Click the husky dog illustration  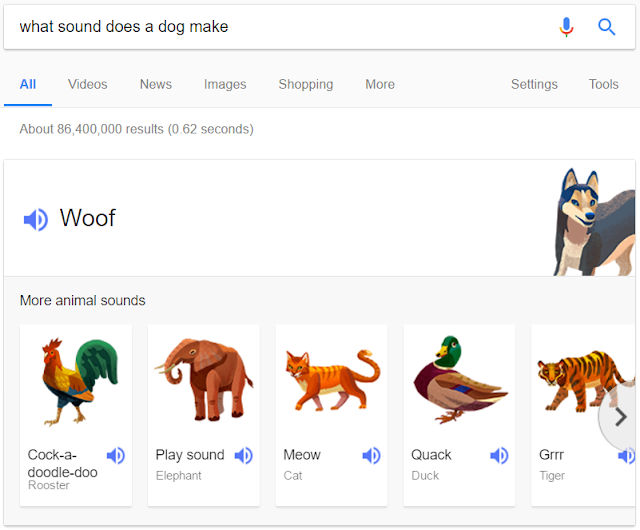pos(594,222)
